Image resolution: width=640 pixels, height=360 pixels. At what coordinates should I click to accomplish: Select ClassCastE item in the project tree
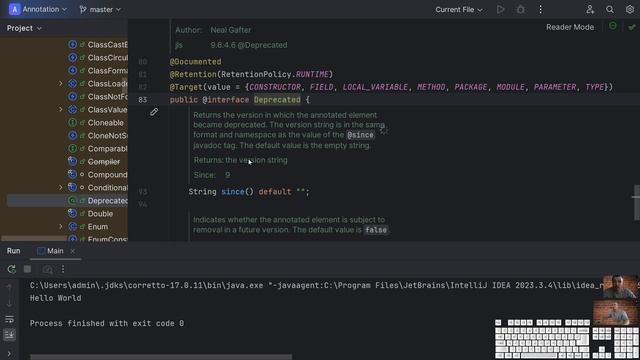[x=108, y=44]
